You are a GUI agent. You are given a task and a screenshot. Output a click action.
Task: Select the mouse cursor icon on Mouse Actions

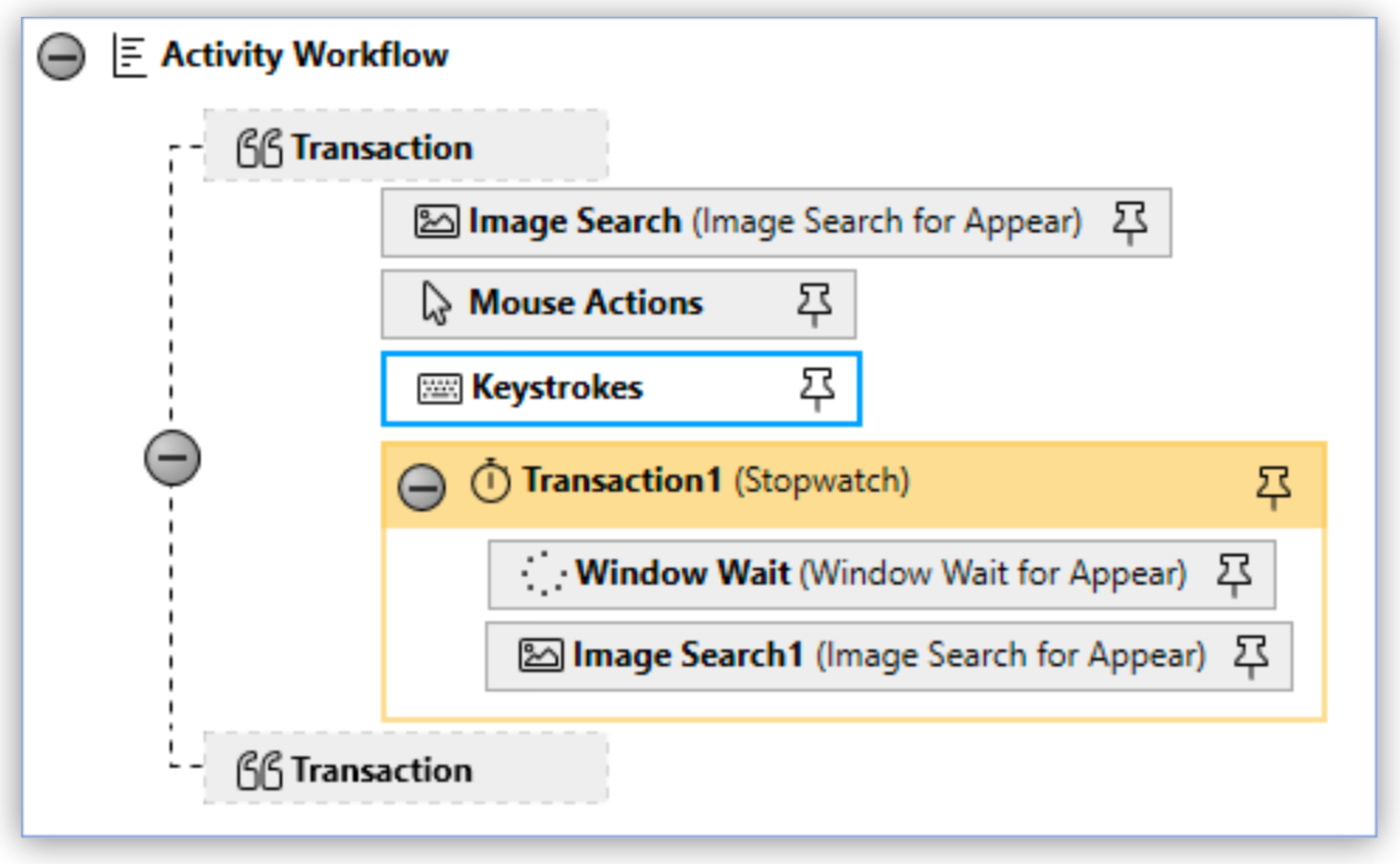tap(437, 302)
